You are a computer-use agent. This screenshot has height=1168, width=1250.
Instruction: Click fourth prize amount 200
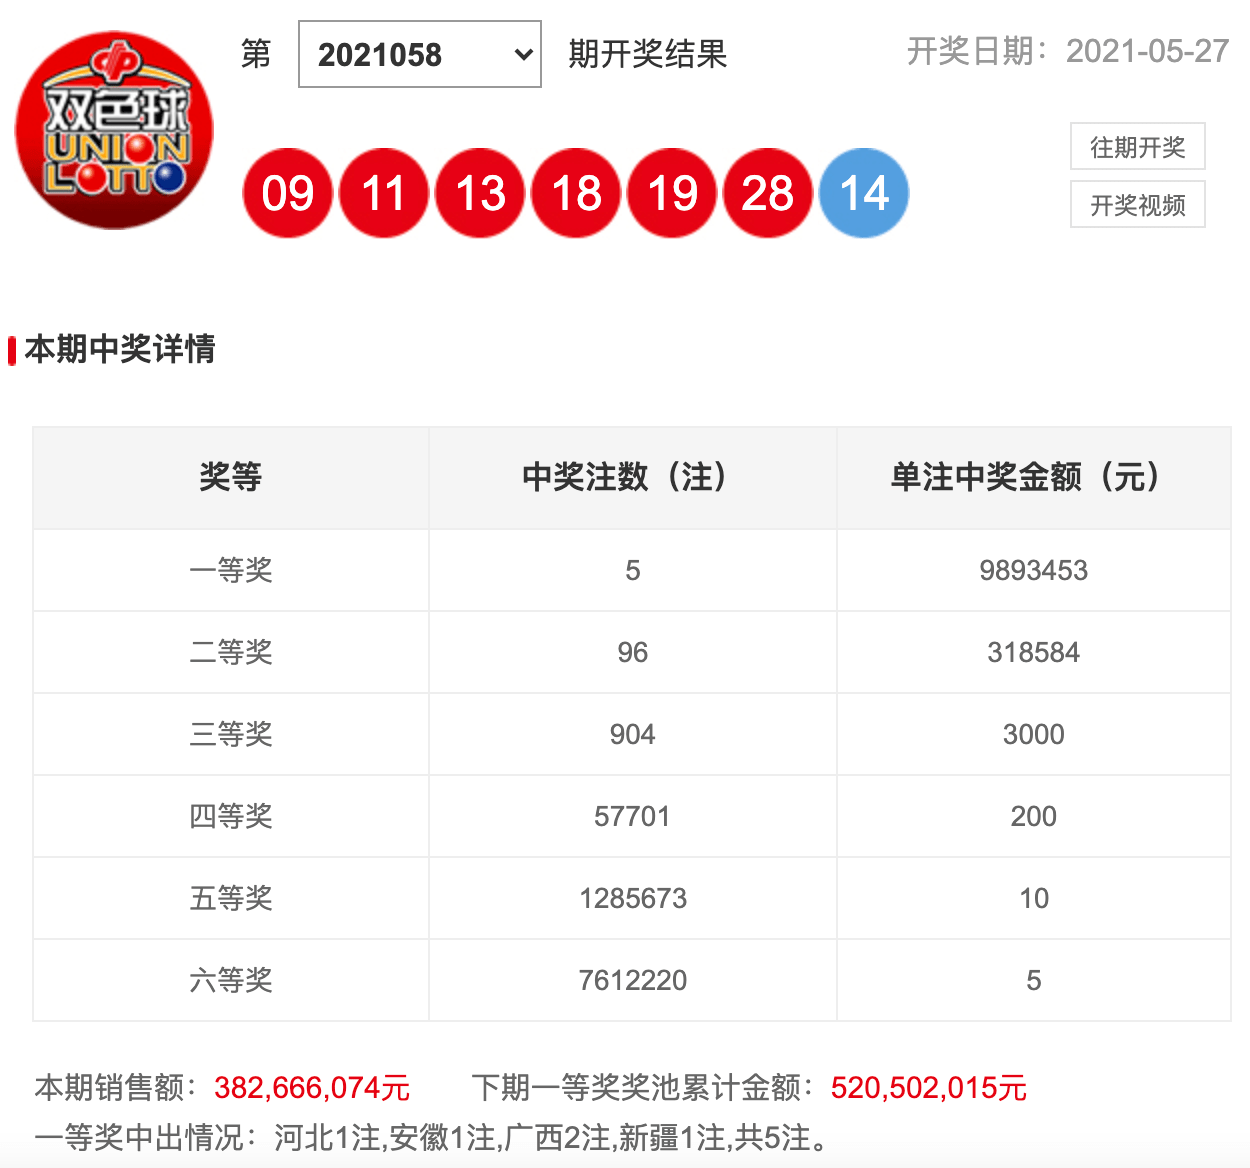click(1034, 816)
